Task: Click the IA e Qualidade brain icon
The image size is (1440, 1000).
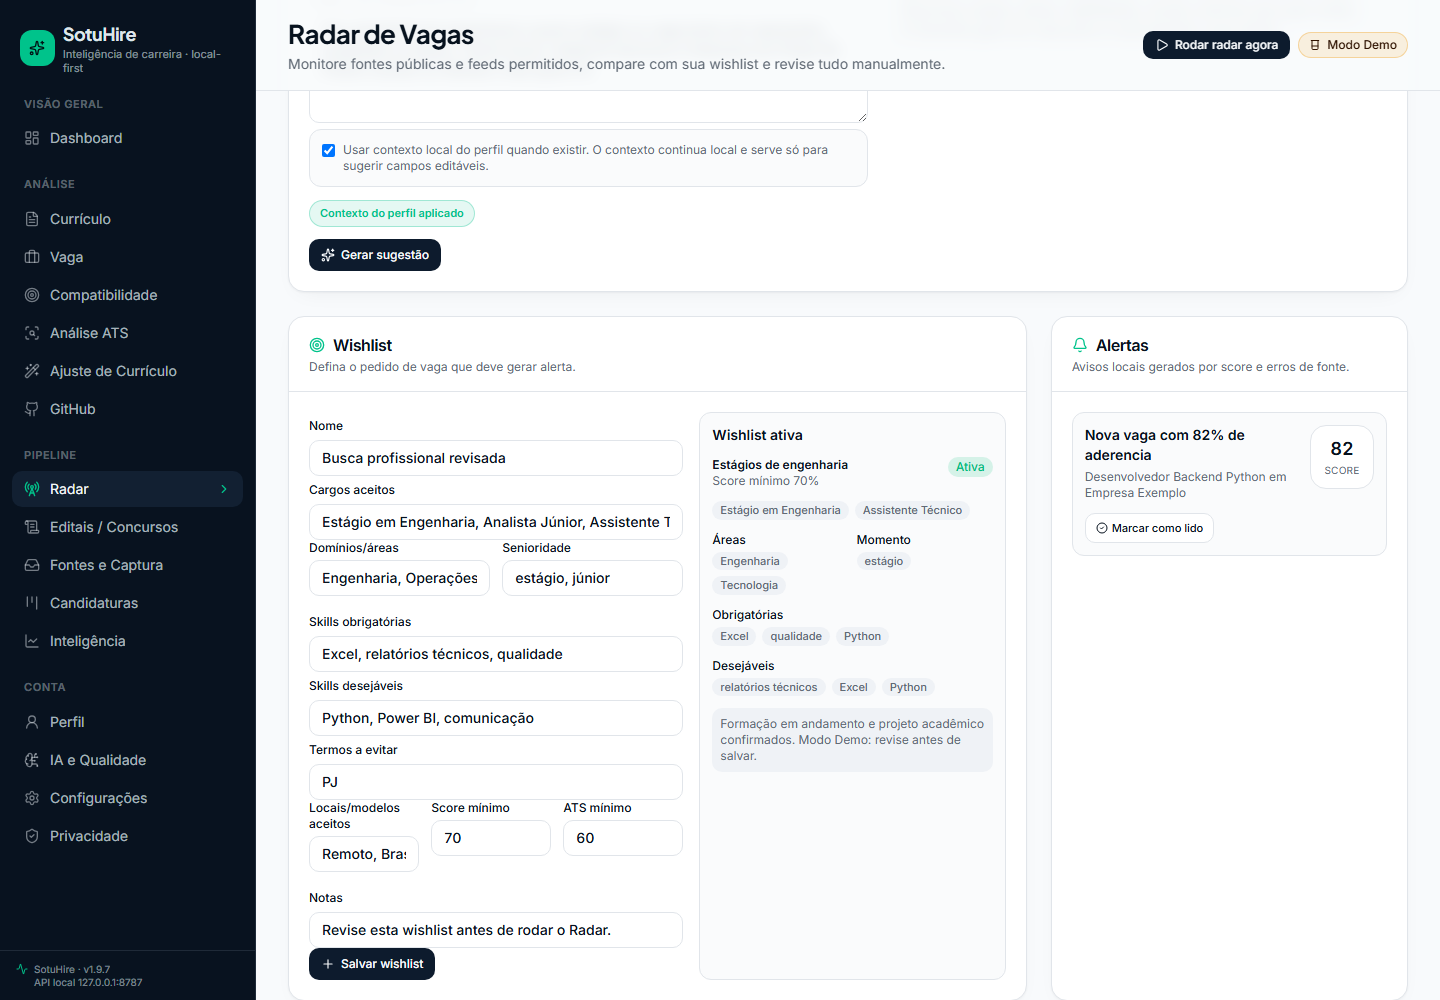Action: click(x=32, y=760)
